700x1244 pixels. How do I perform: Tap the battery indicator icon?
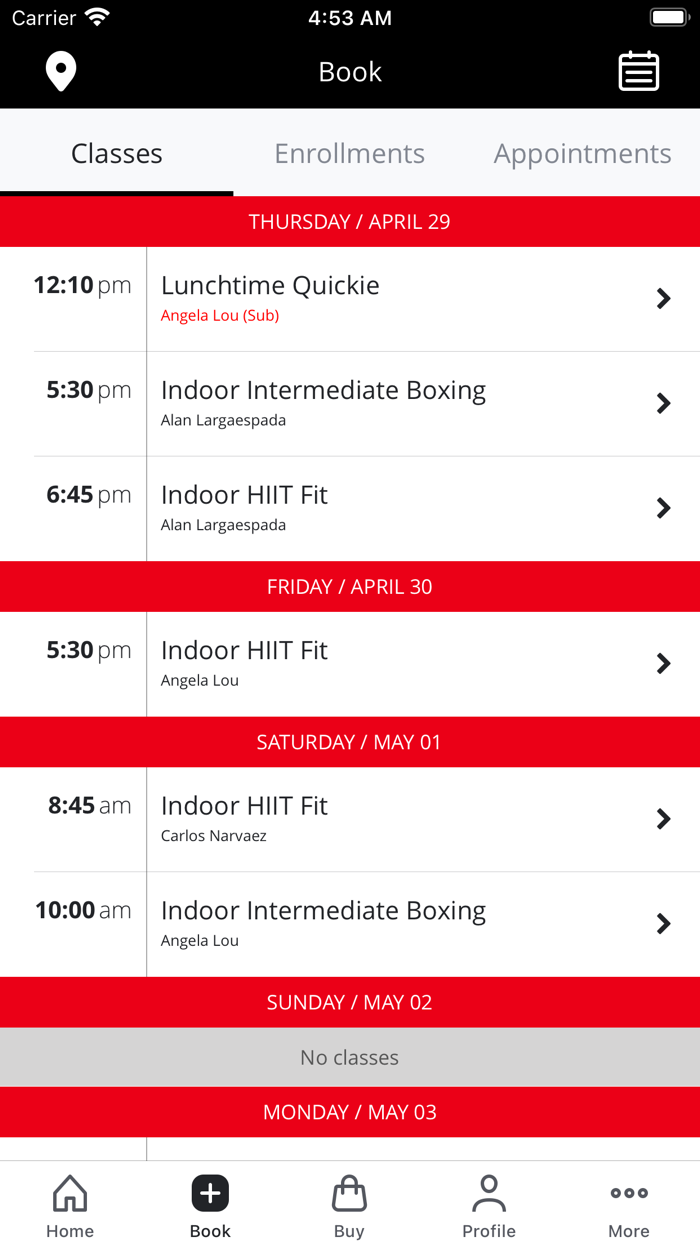(x=668, y=16)
